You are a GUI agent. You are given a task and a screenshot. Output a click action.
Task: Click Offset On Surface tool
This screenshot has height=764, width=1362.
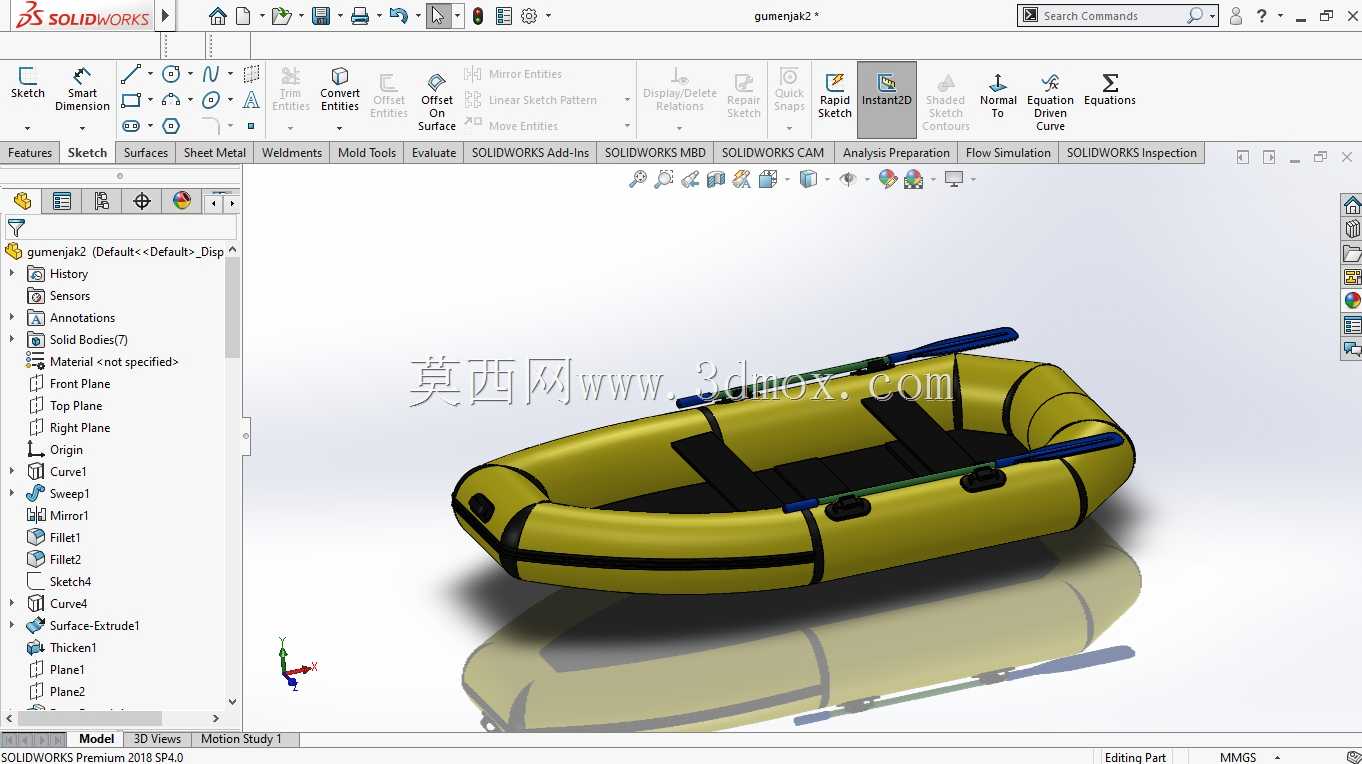pyautogui.click(x=437, y=101)
